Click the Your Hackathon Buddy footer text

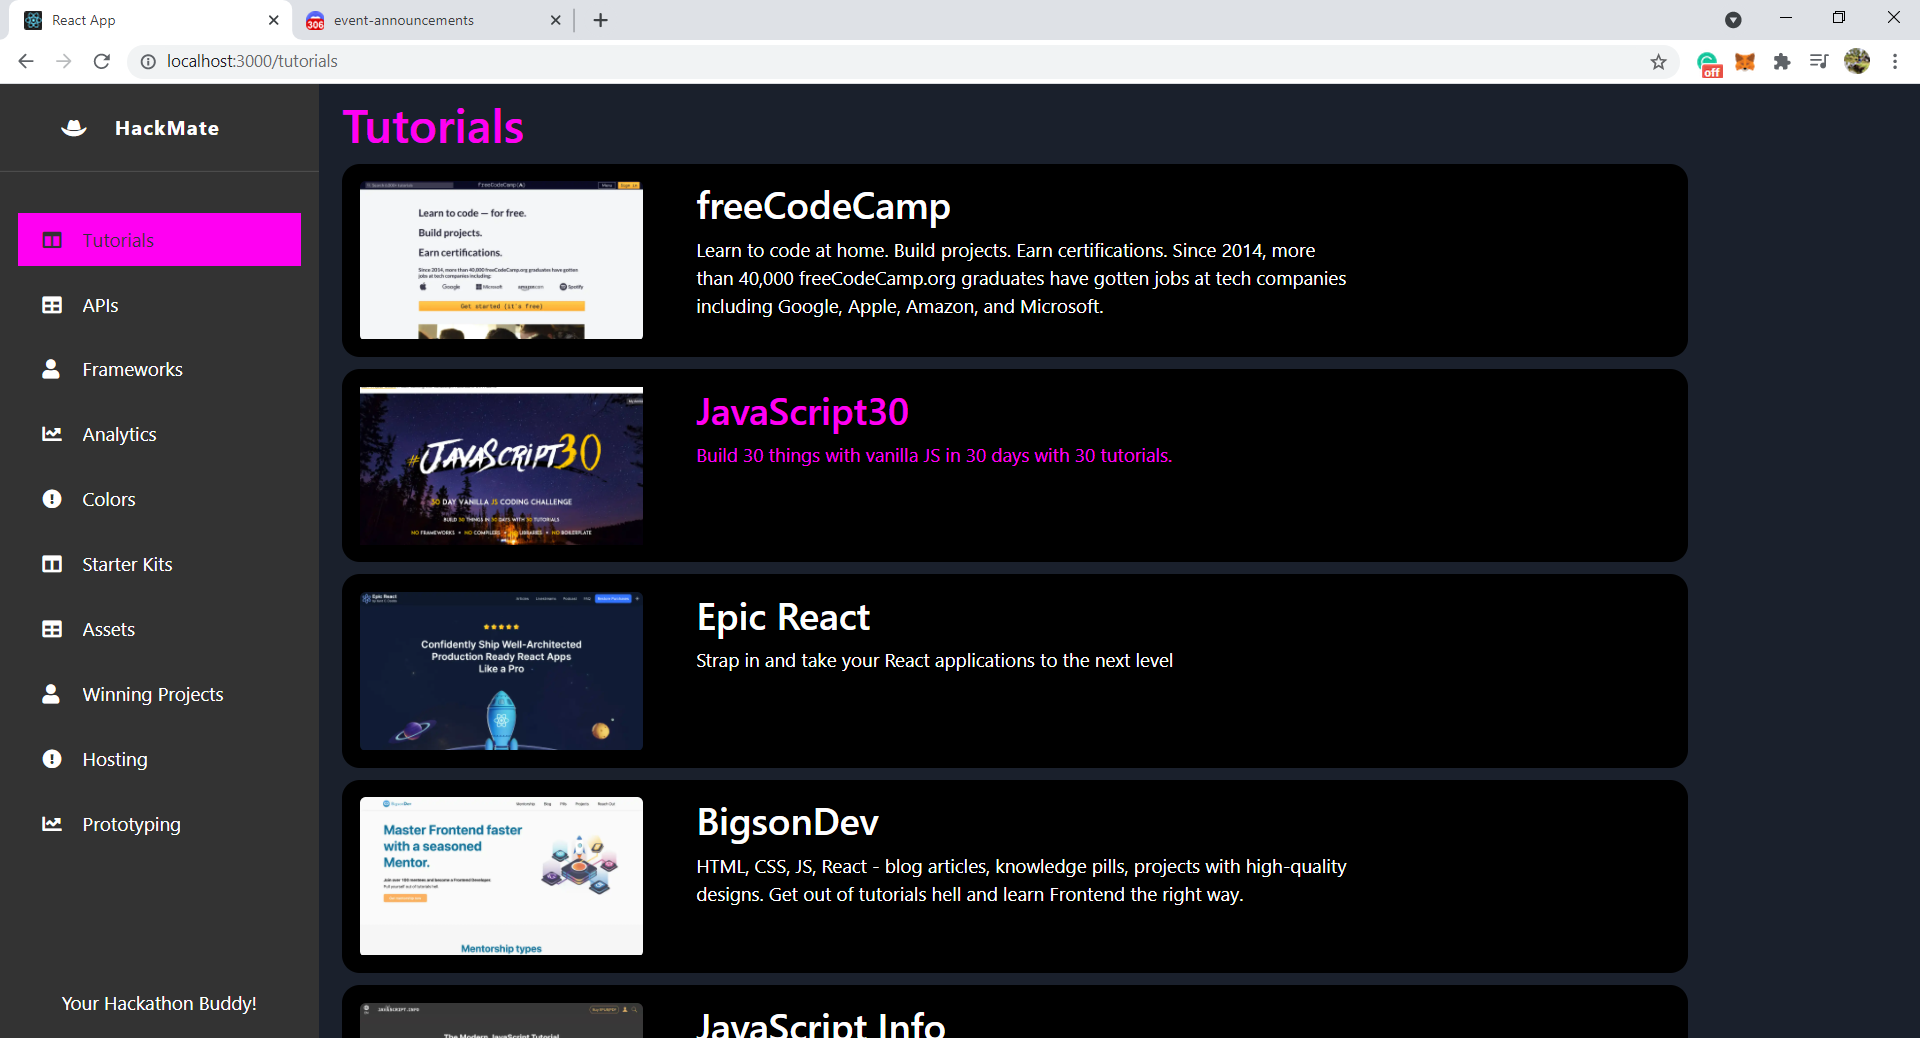tap(159, 1003)
